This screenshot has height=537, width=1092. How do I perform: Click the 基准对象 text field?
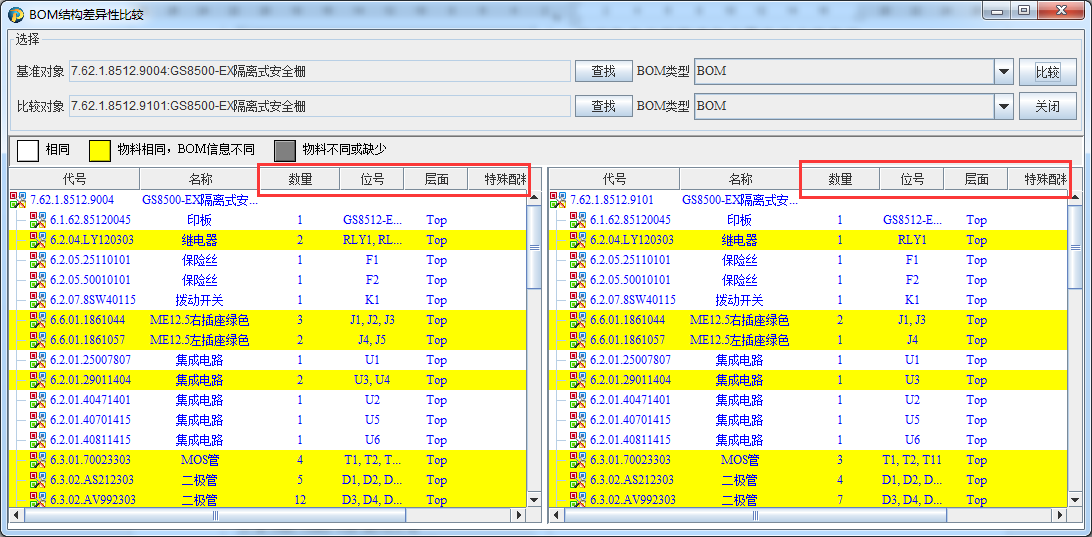tap(318, 72)
